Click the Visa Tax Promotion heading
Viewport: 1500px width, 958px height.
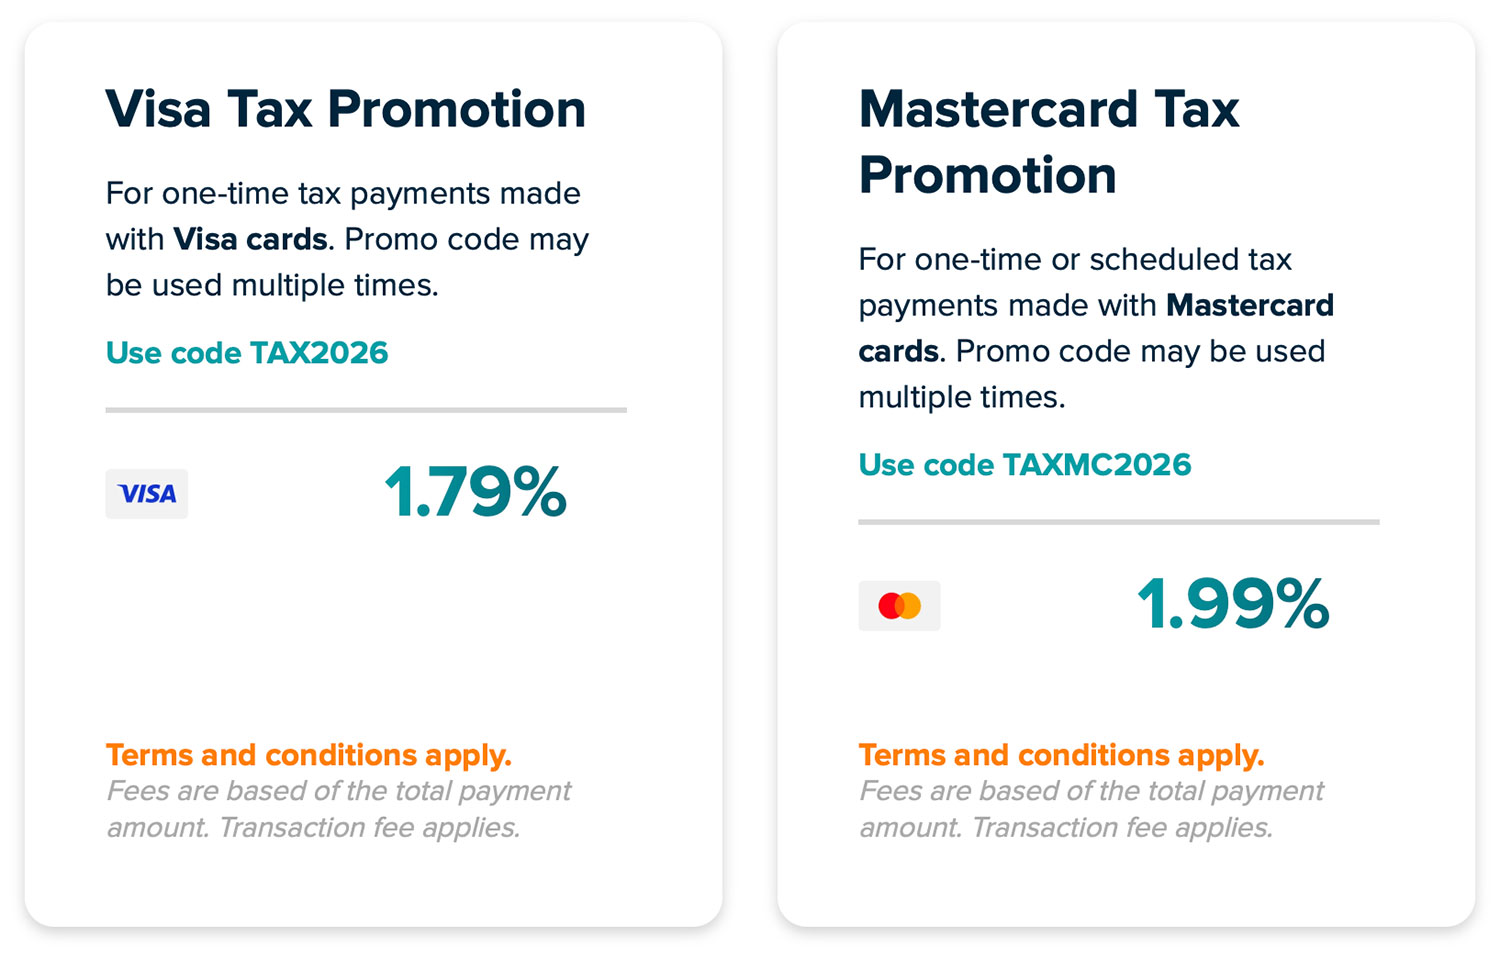click(346, 109)
